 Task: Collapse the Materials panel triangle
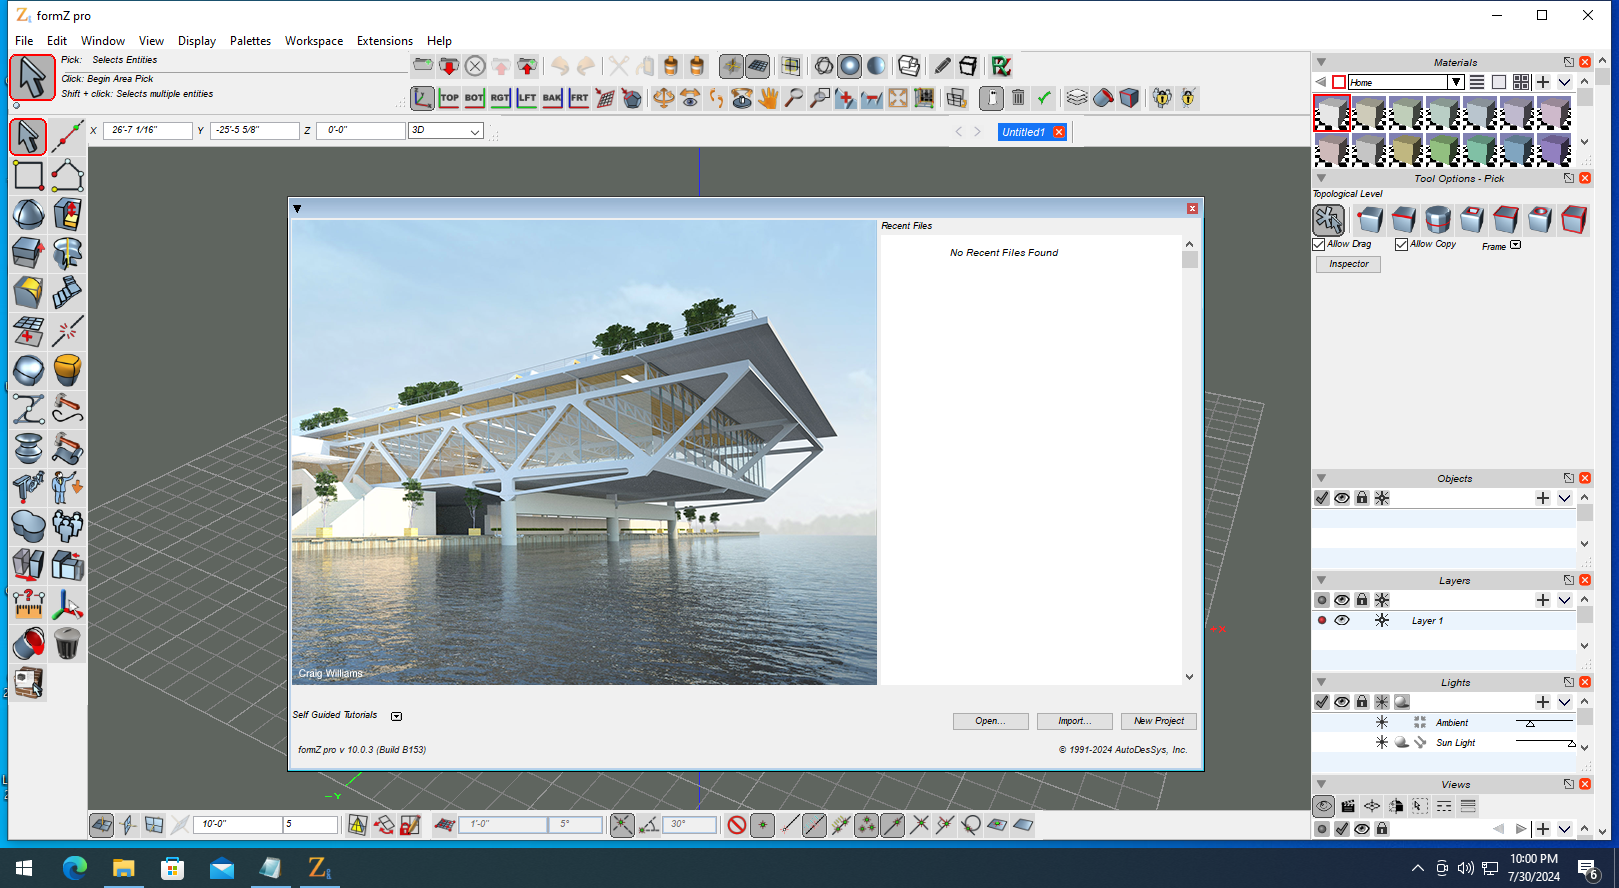click(x=1321, y=62)
